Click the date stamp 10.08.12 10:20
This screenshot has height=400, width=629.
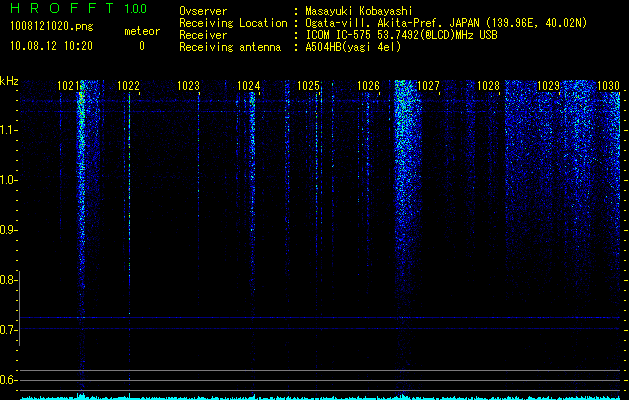51,46
